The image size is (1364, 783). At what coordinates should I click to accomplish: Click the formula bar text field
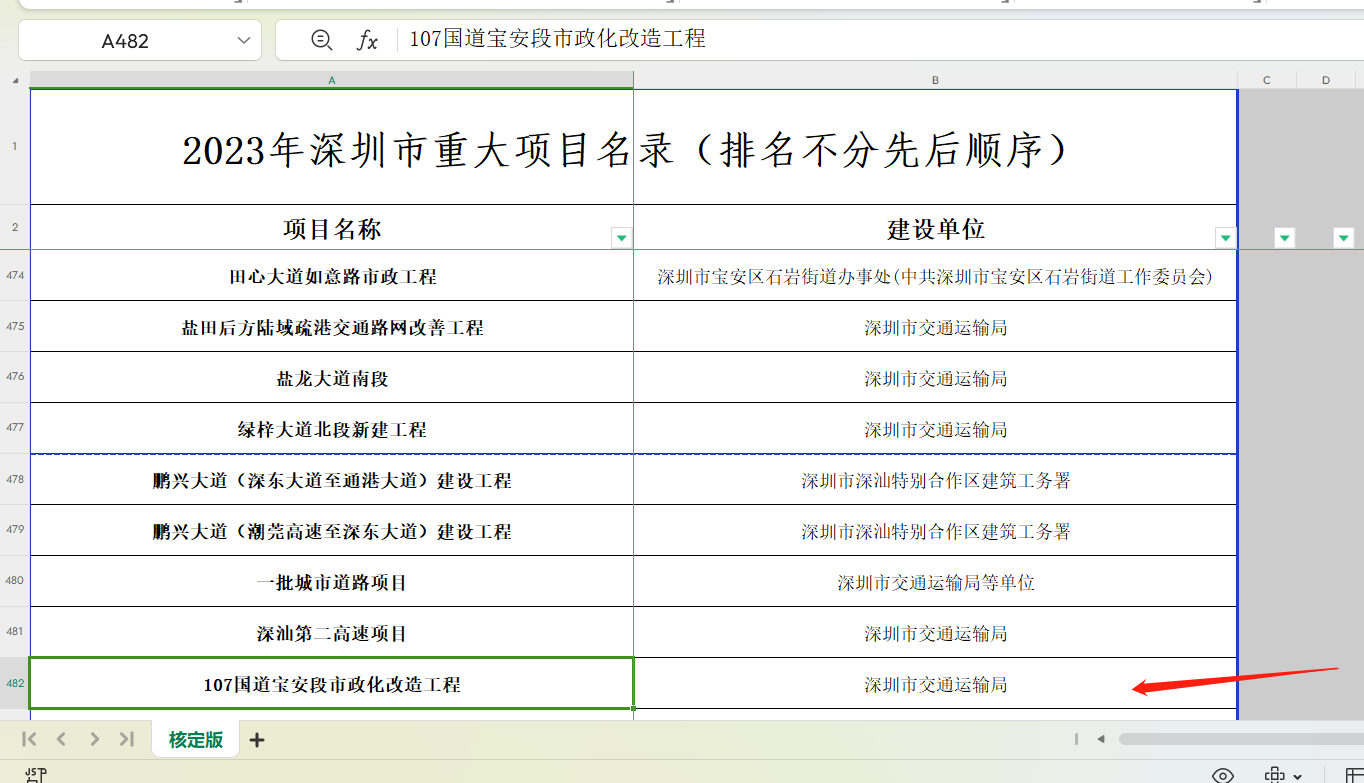coord(800,40)
